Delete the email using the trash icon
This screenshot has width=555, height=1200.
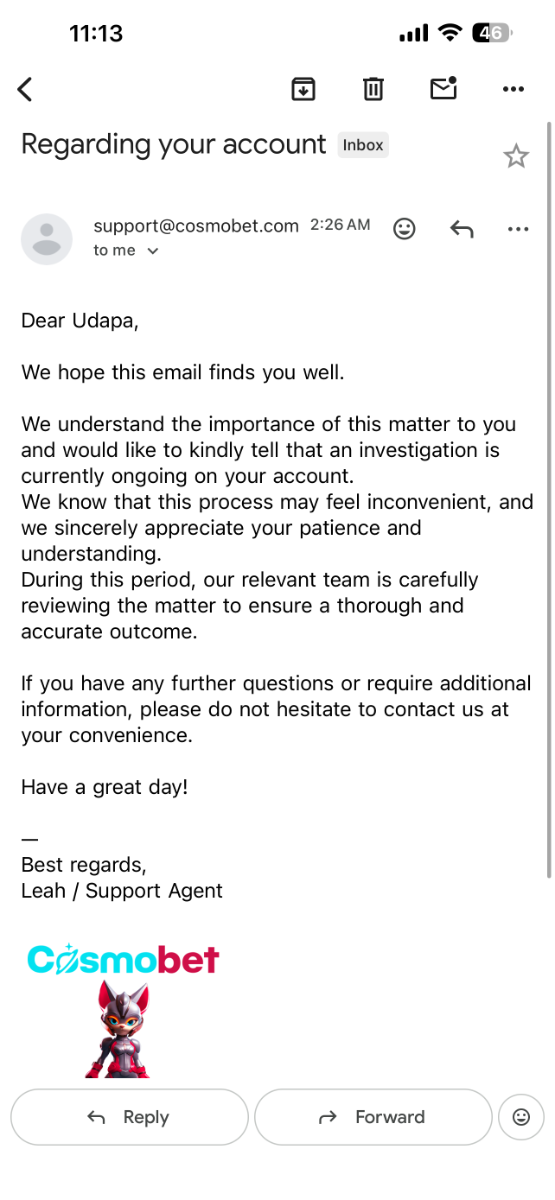point(373,89)
